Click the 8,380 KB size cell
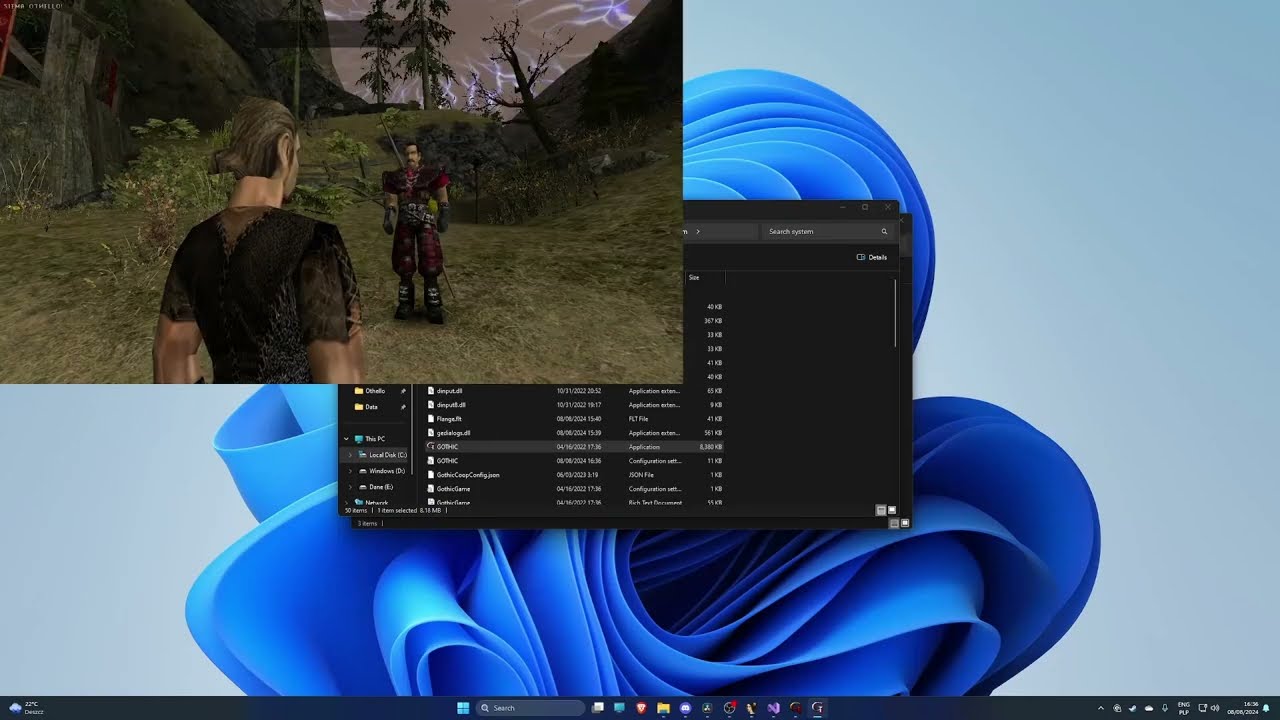1280x720 pixels. click(x=711, y=447)
